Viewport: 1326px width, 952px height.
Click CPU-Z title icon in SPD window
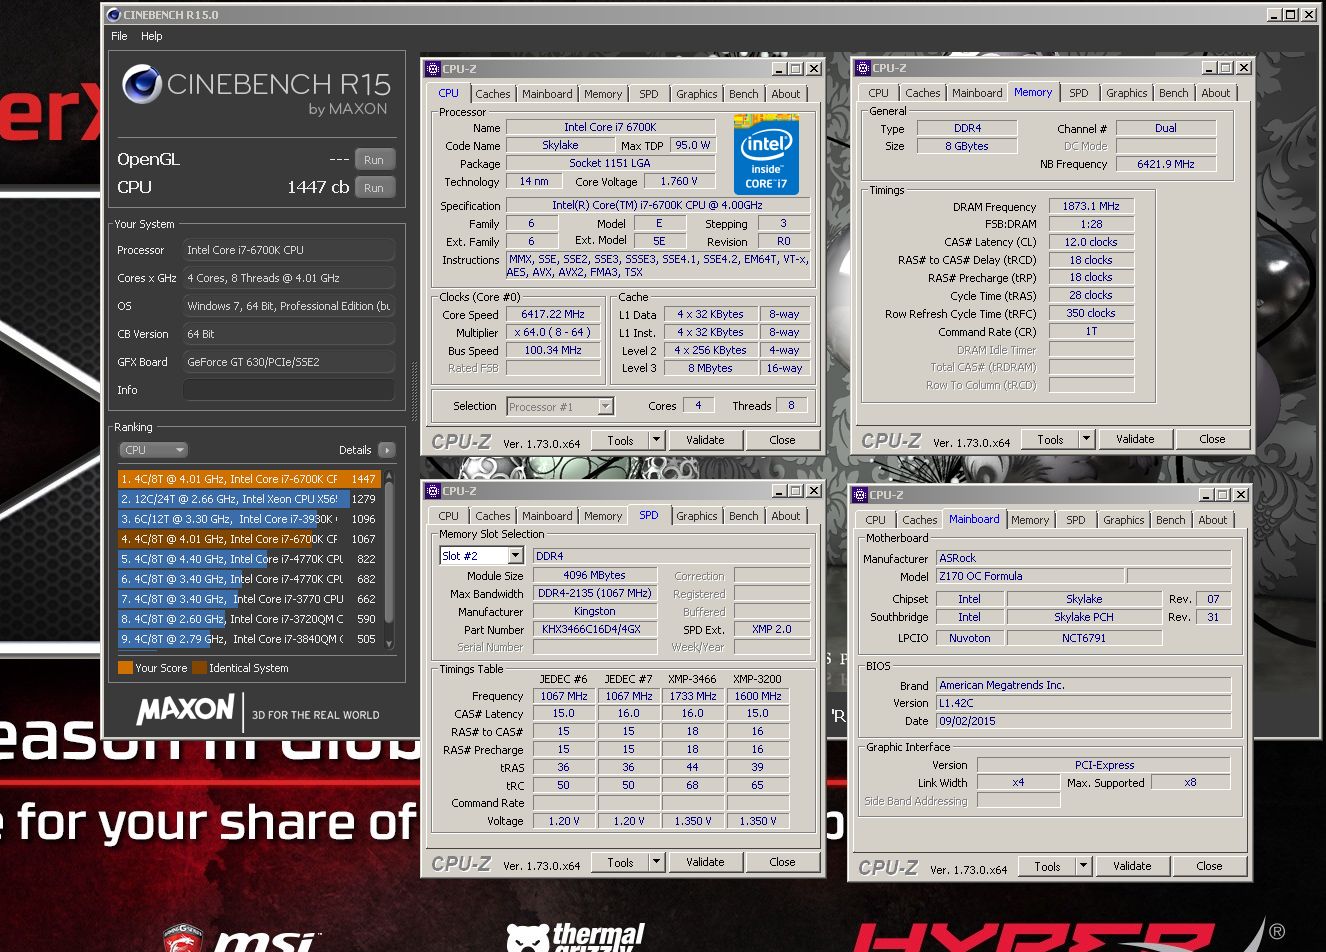(432, 491)
